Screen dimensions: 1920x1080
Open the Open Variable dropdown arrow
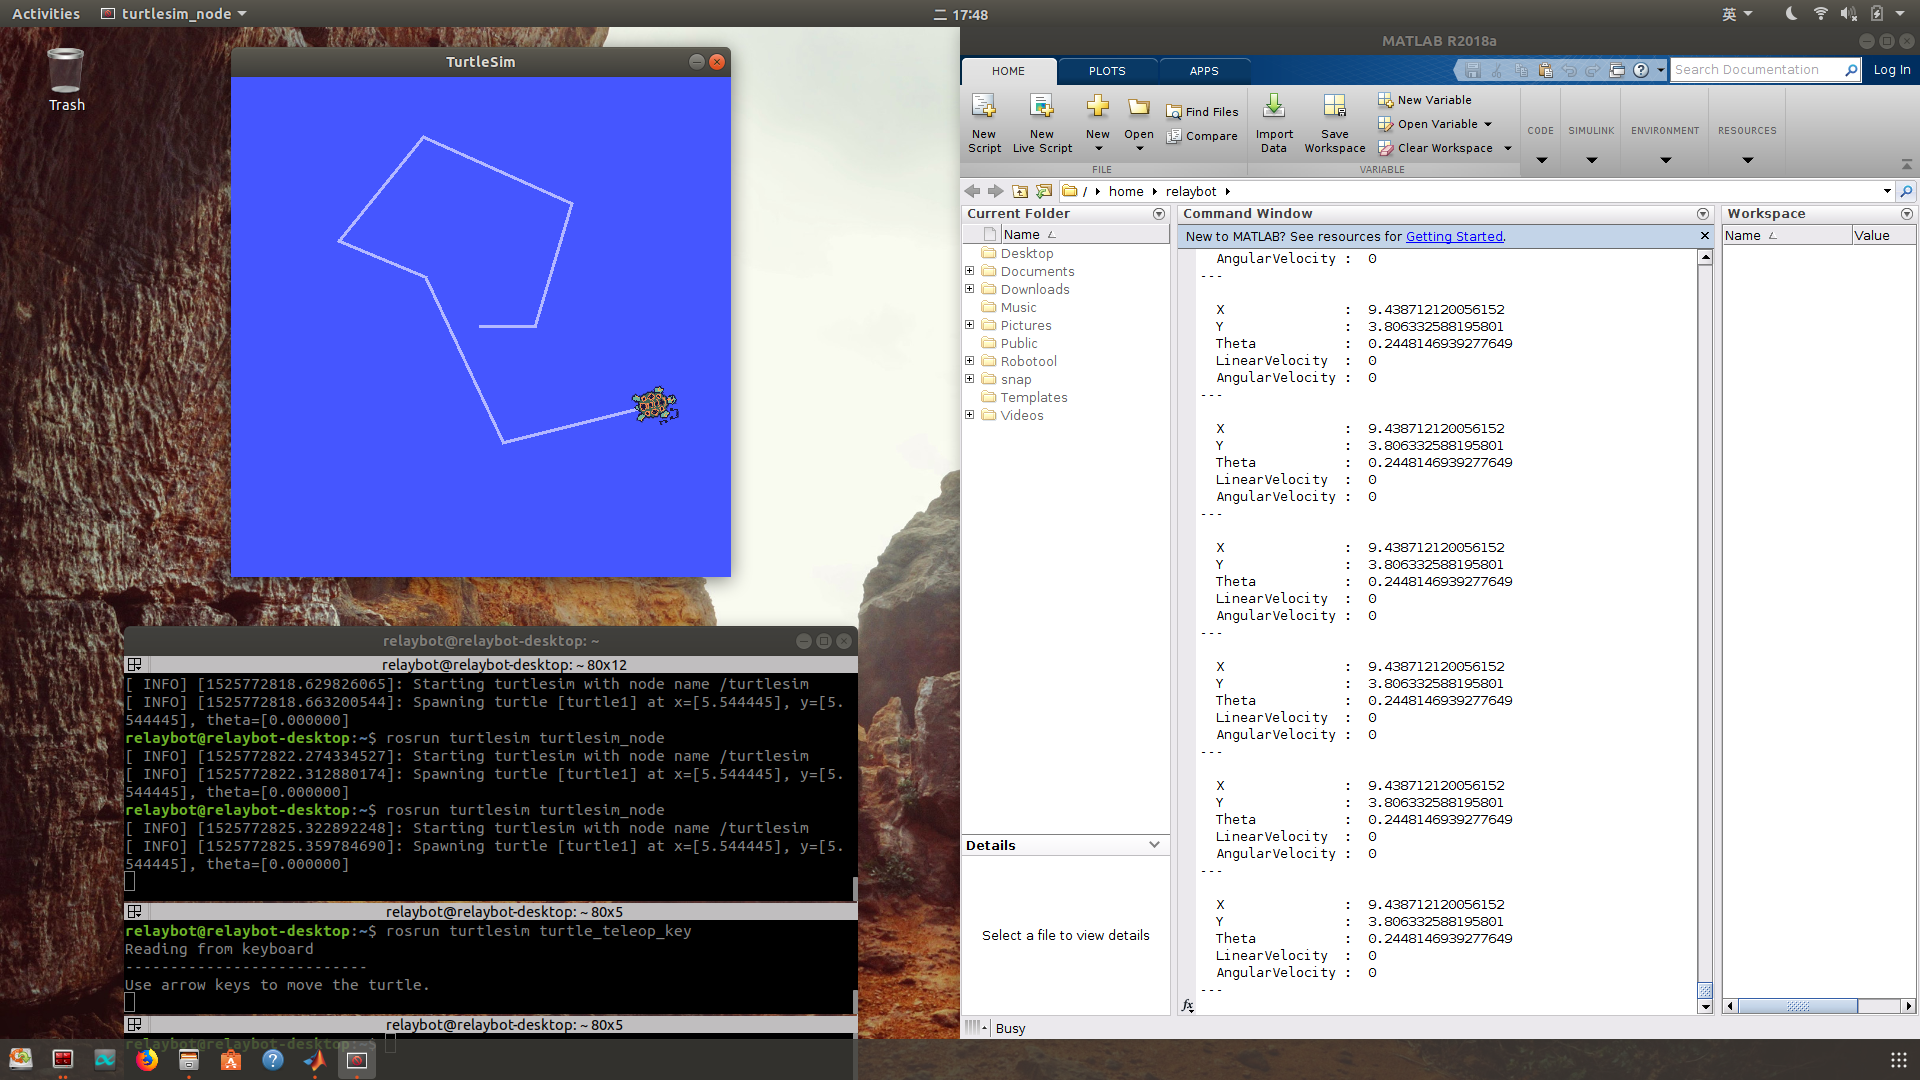coord(1488,124)
